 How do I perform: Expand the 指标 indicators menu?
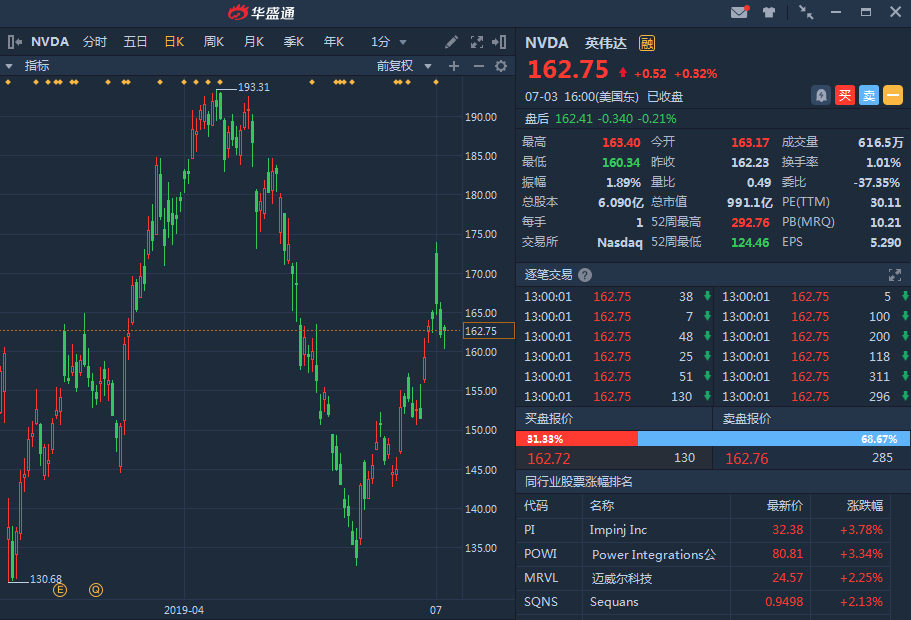point(28,66)
